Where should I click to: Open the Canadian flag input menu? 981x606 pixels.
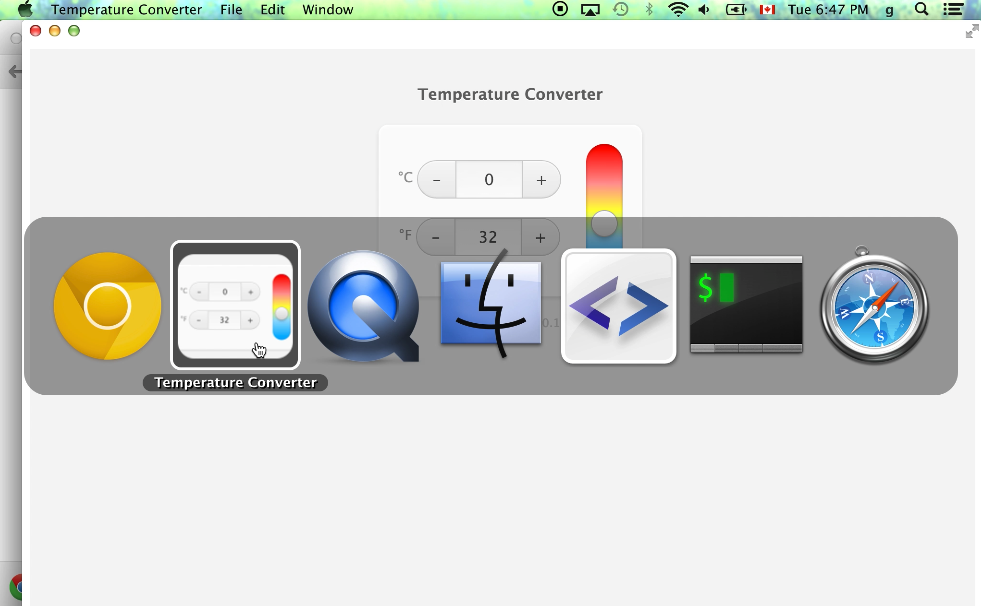click(767, 9)
